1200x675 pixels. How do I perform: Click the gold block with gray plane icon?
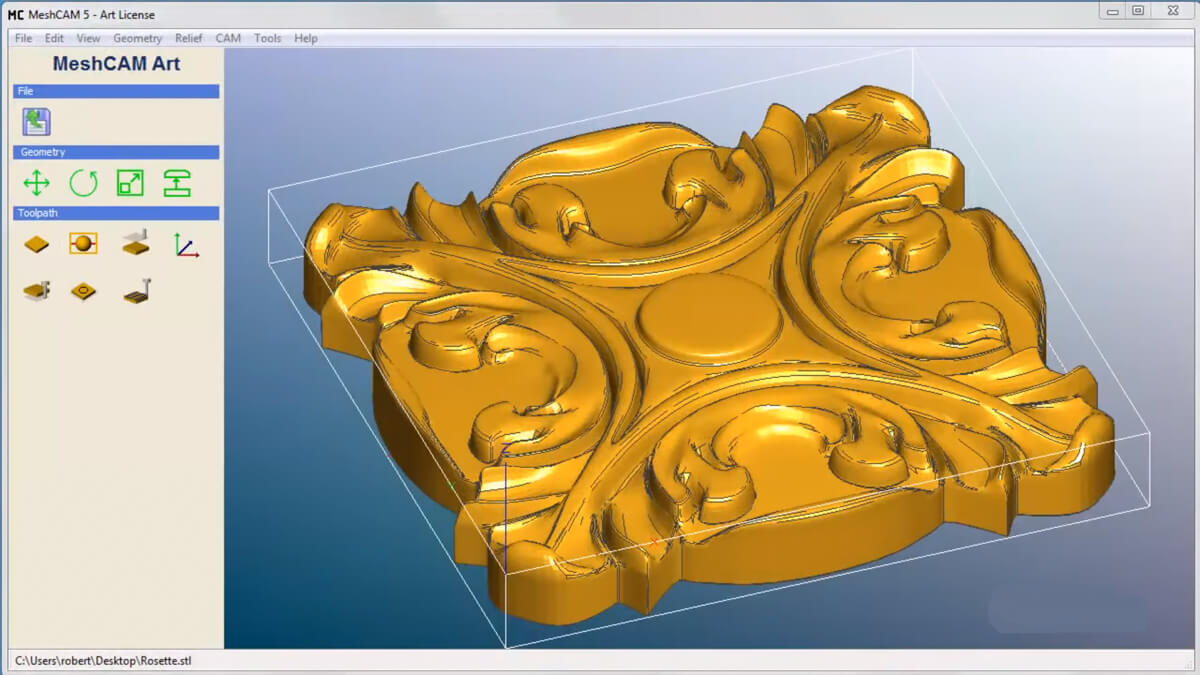point(135,244)
